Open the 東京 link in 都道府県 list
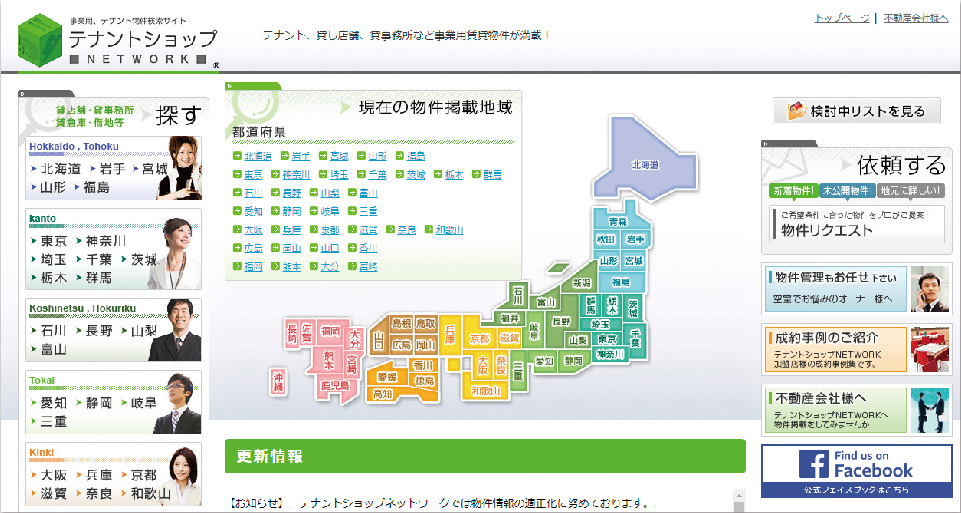 click(253, 175)
